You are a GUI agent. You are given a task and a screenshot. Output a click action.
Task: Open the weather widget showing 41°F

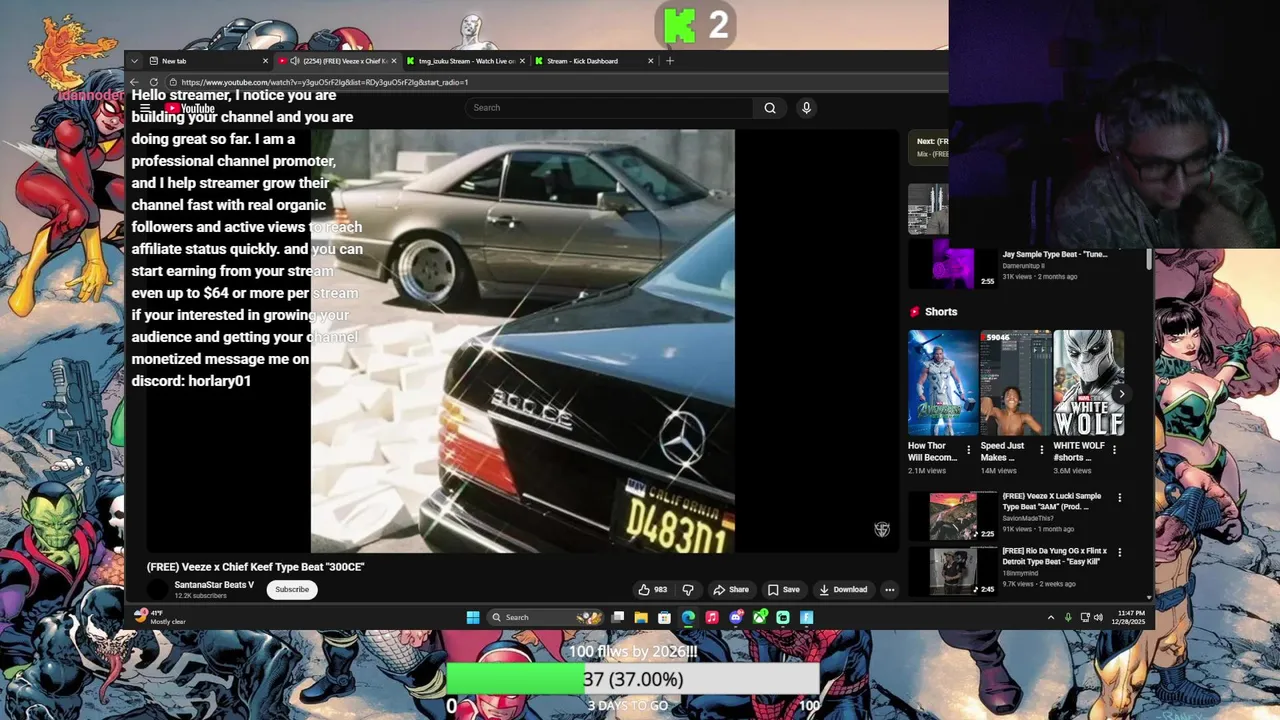160,617
